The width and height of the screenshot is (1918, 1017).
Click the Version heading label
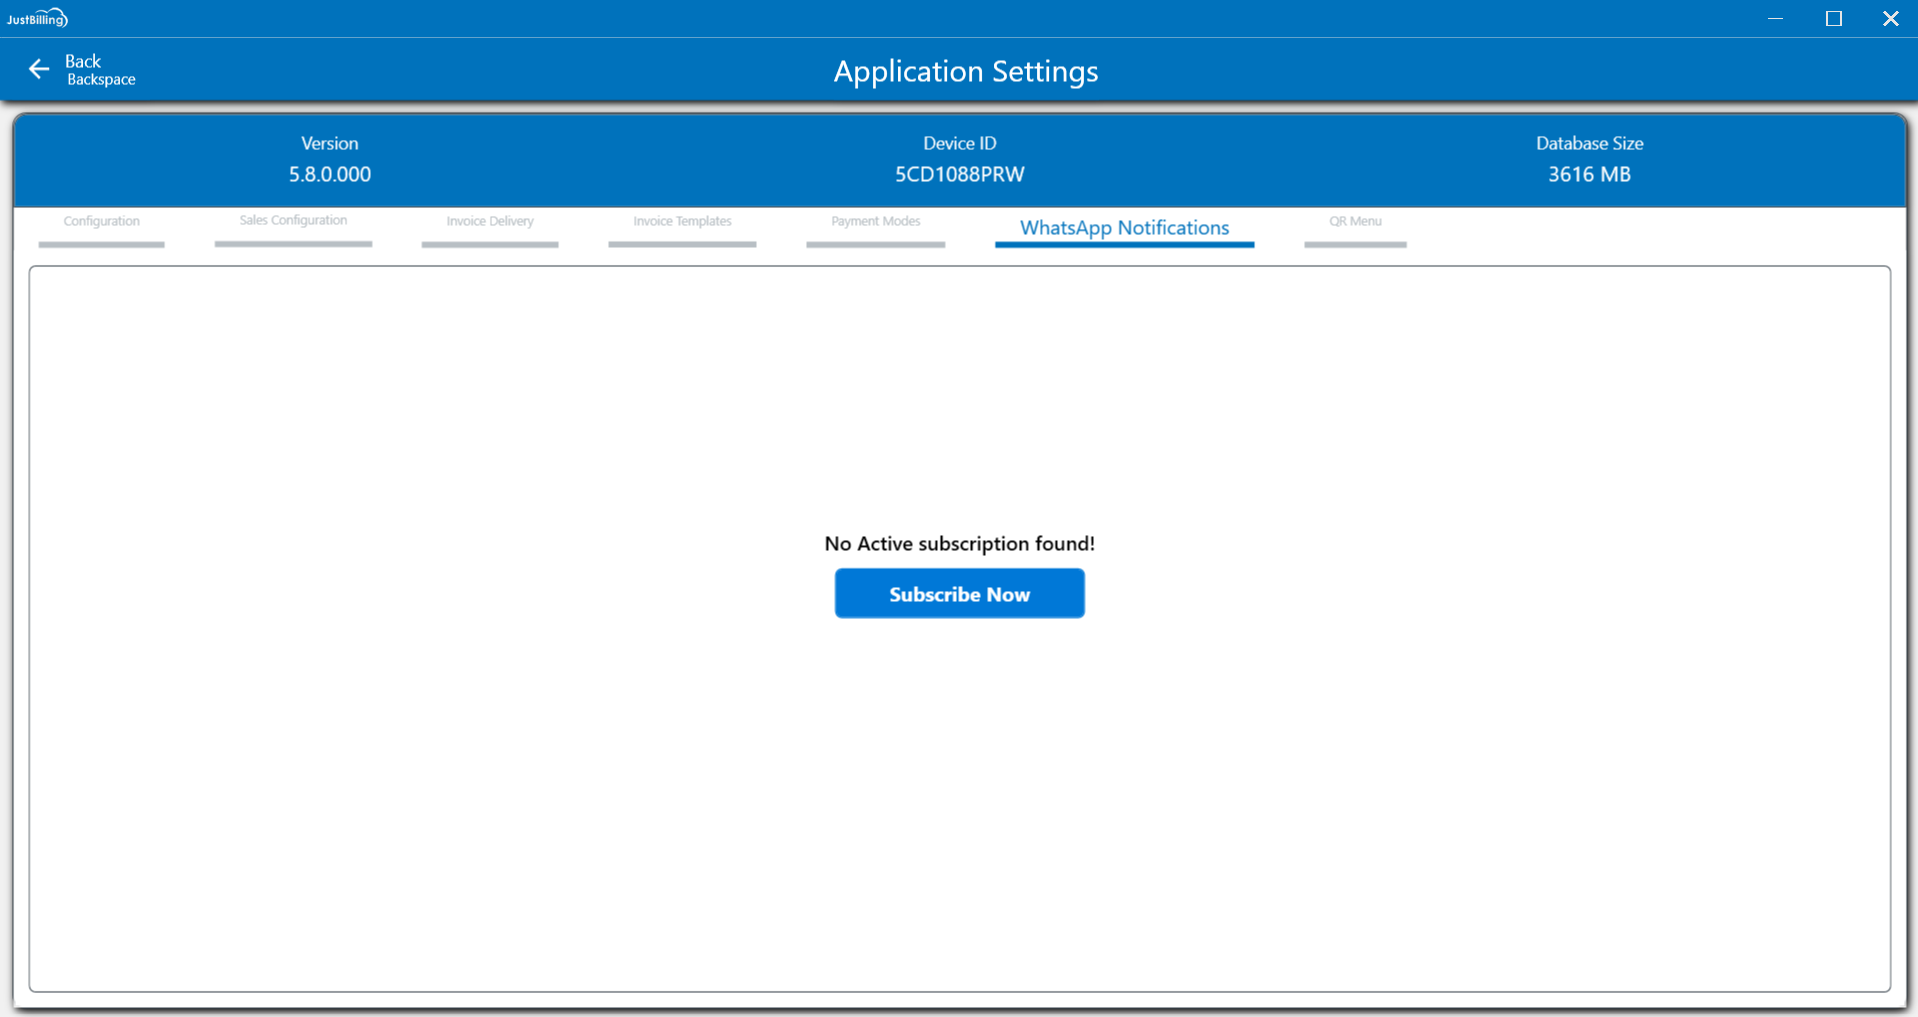coord(329,143)
